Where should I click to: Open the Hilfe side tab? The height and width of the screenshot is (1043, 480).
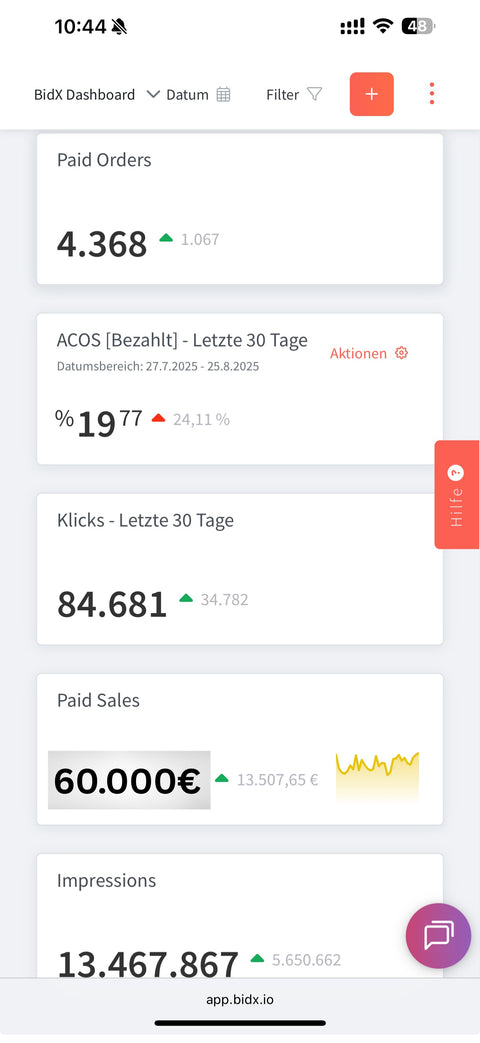pyautogui.click(x=457, y=494)
